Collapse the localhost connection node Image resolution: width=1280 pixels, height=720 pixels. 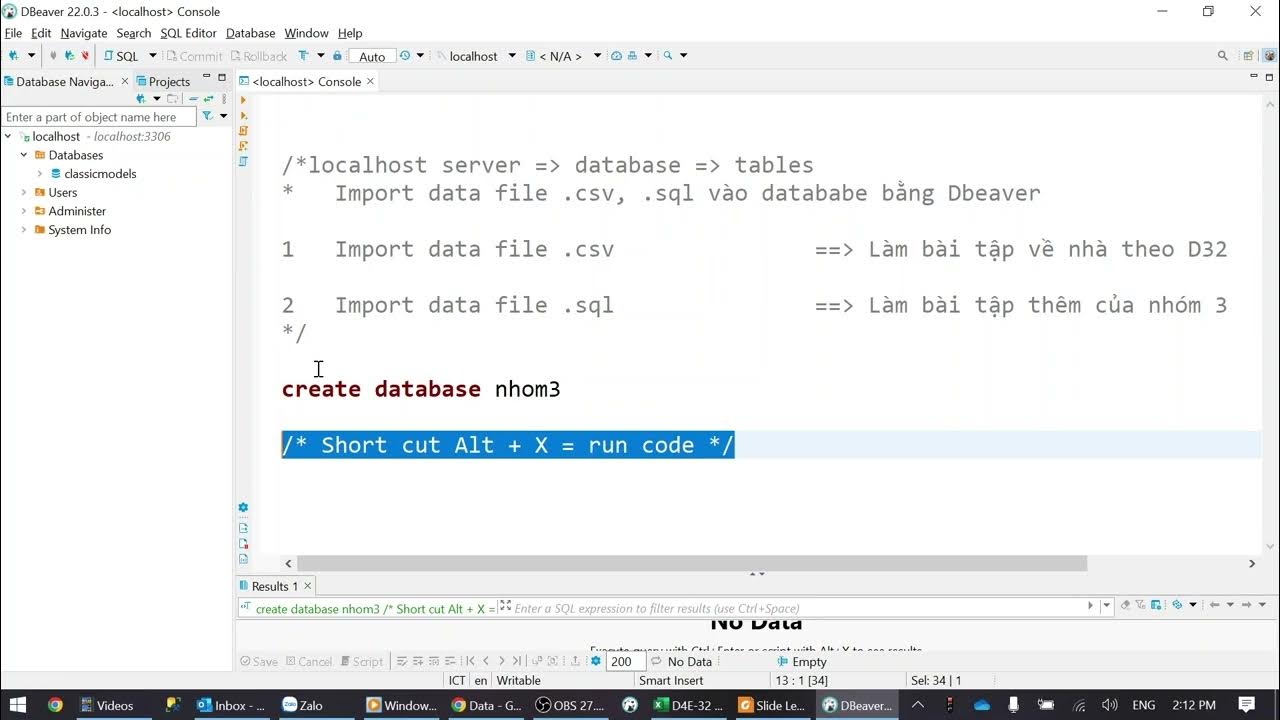pos(8,137)
